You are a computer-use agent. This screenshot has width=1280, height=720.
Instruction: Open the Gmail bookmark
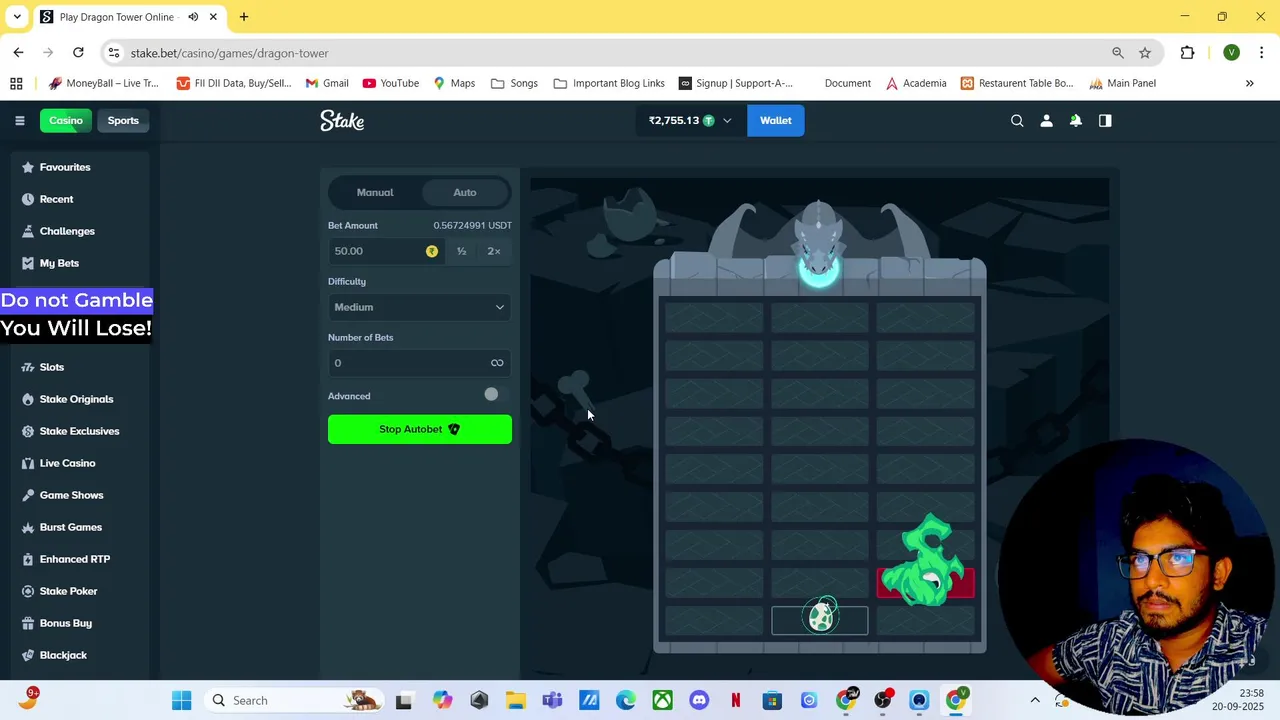327,83
